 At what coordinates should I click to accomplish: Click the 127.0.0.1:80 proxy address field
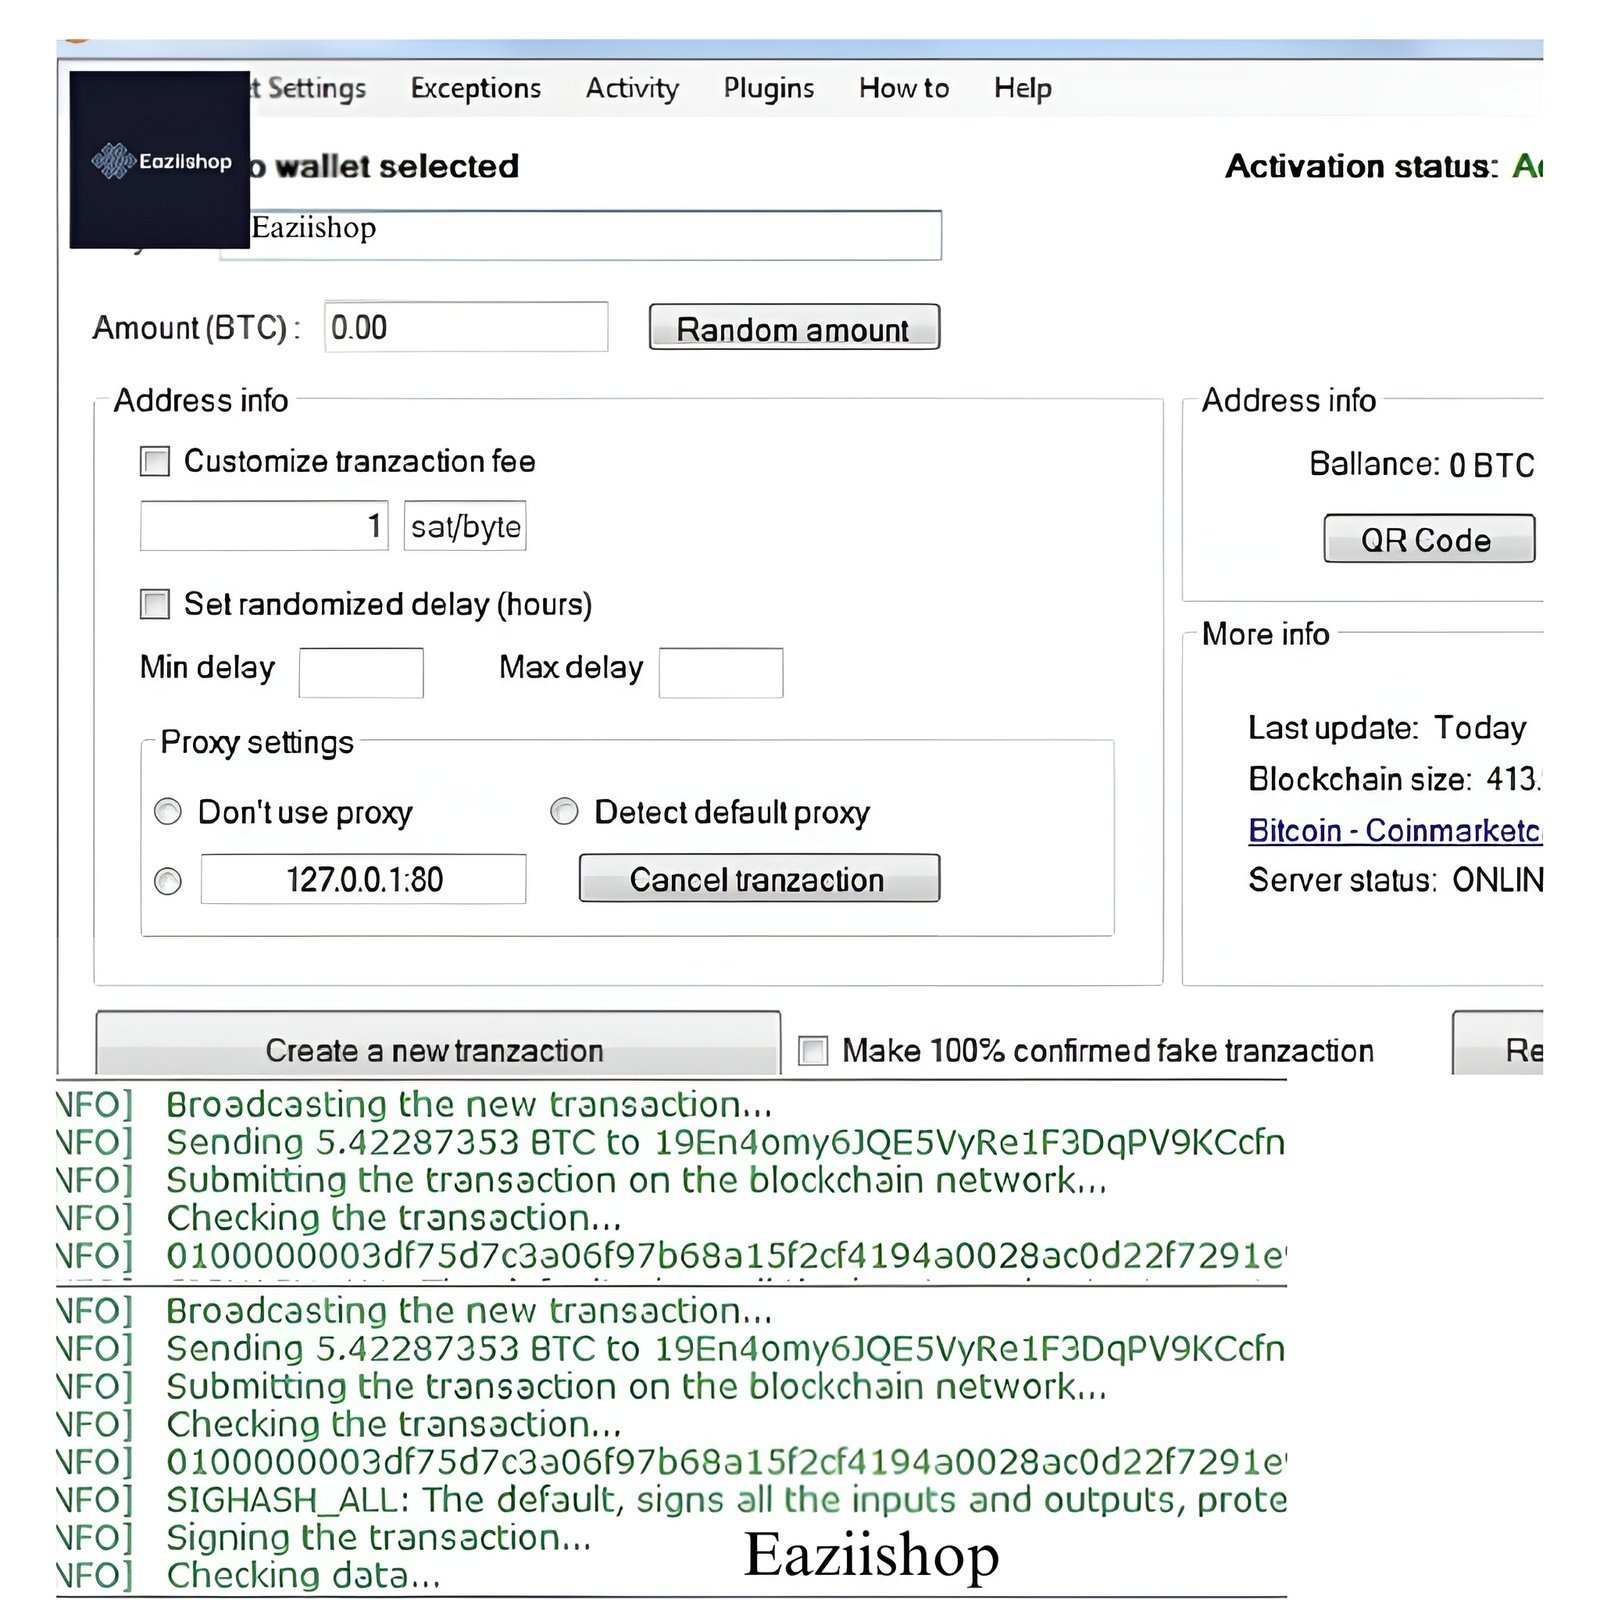coord(363,879)
